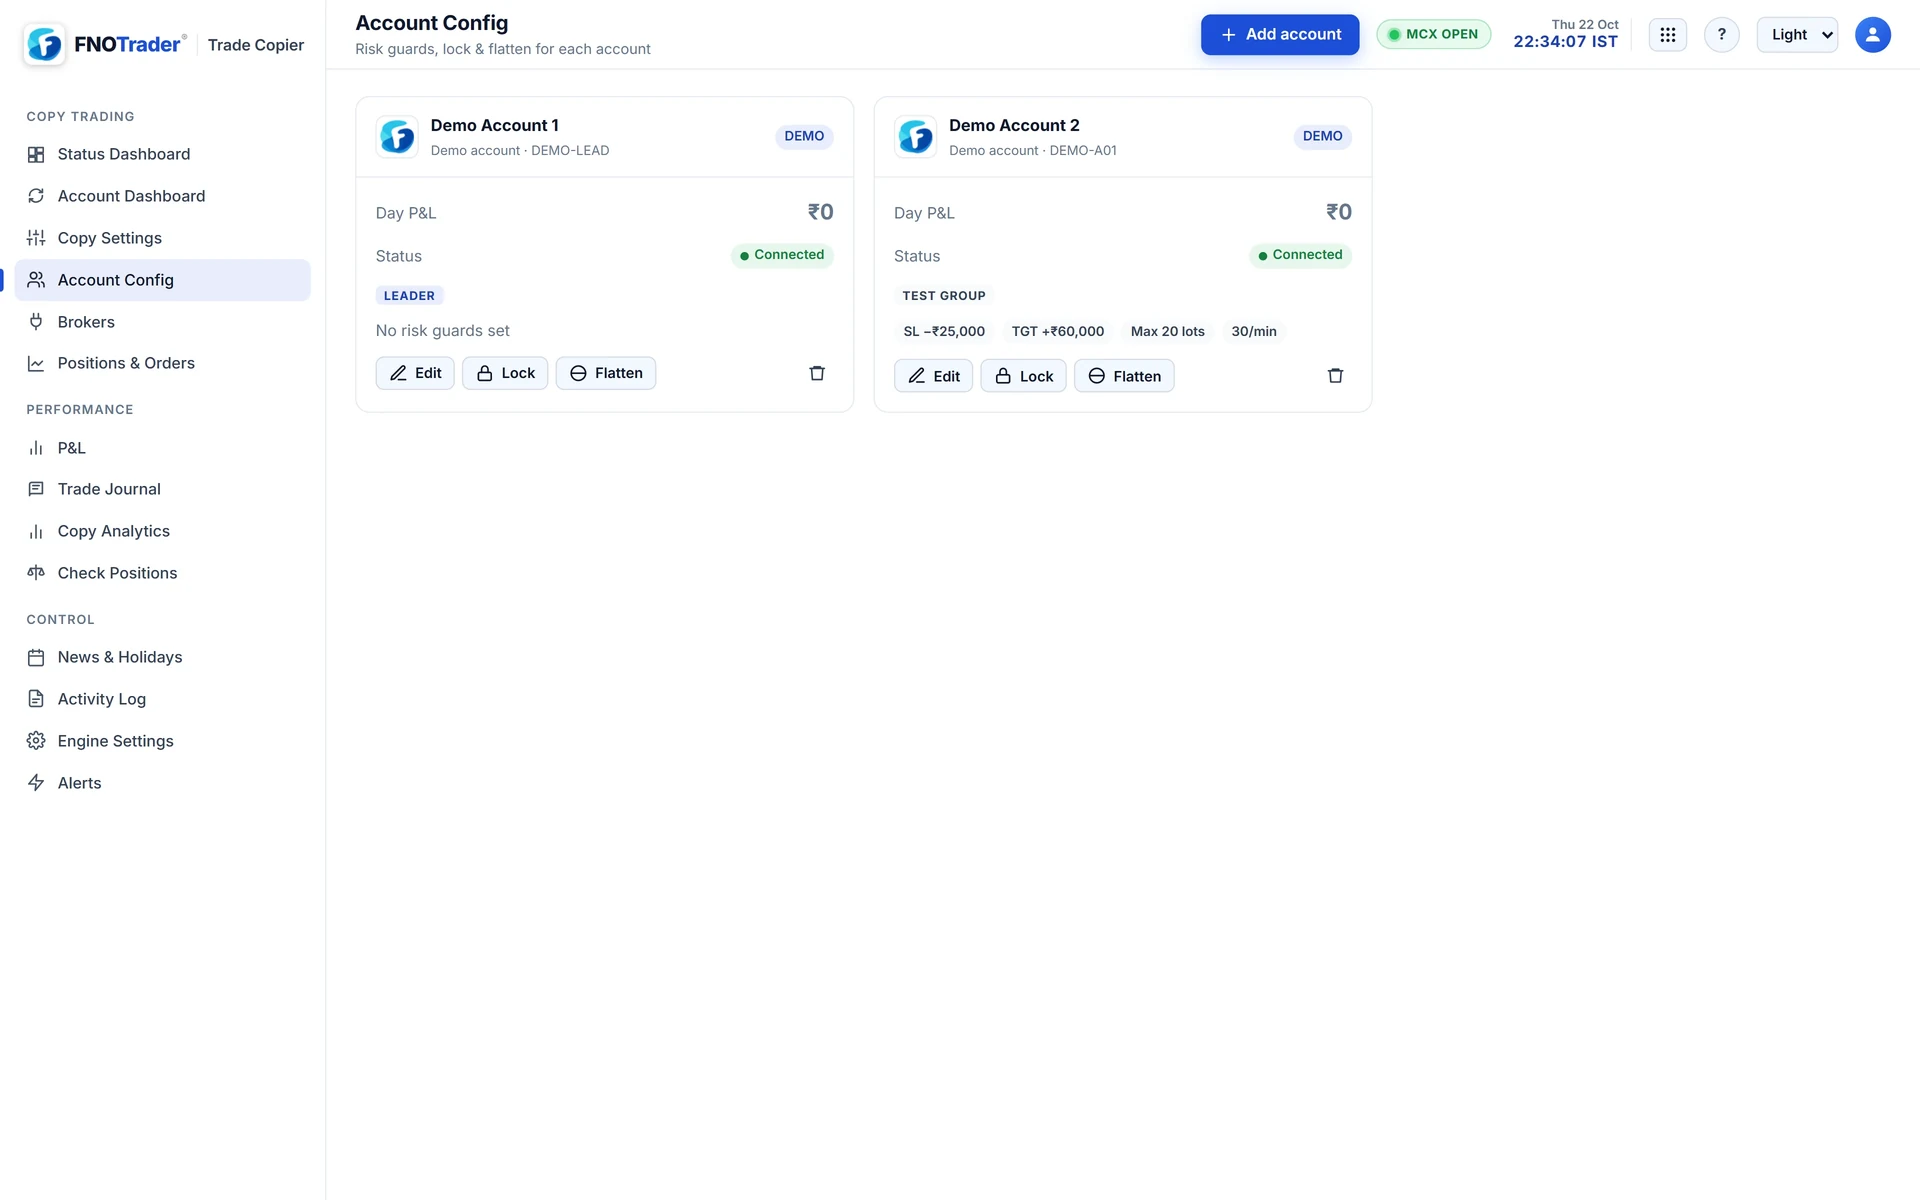Image resolution: width=1920 pixels, height=1200 pixels.
Task: Click the LEADER tag on Demo Account 1
Action: [409, 296]
